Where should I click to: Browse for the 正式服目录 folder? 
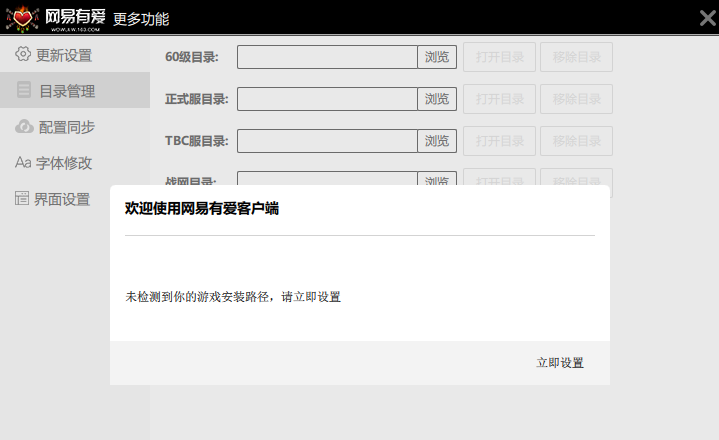pyautogui.click(x=437, y=99)
